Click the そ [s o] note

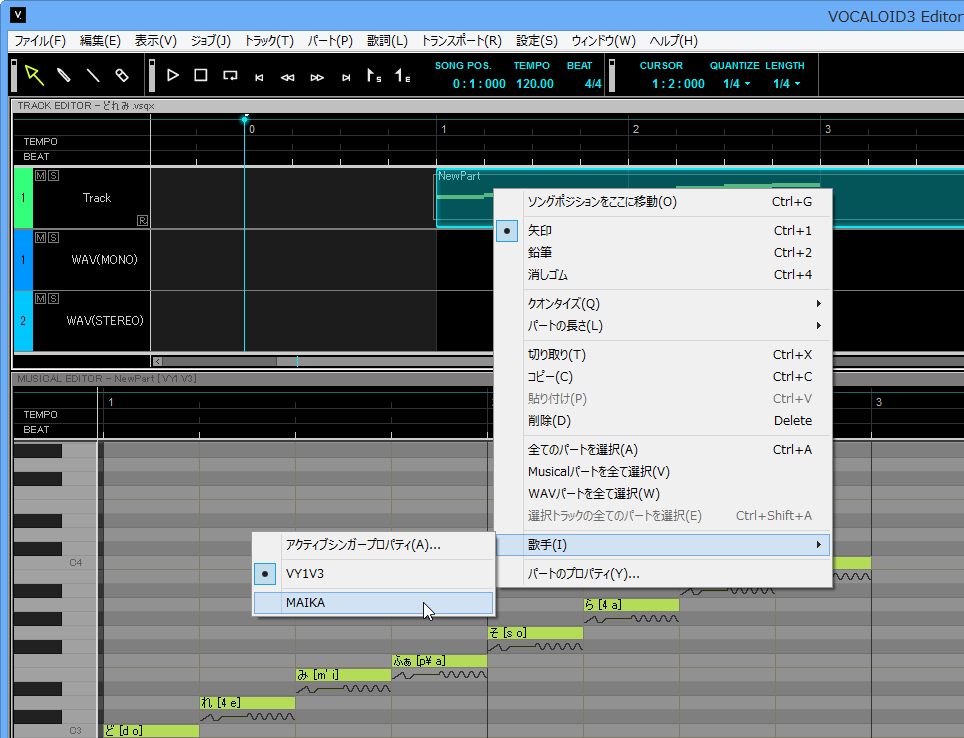click(535, 633)
